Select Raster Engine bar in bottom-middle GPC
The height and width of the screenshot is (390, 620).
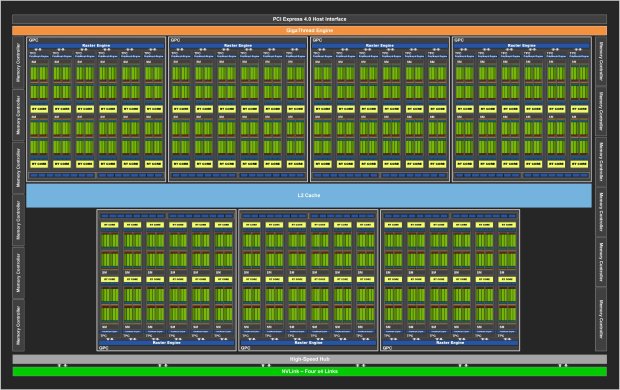(x=308, y=343)
